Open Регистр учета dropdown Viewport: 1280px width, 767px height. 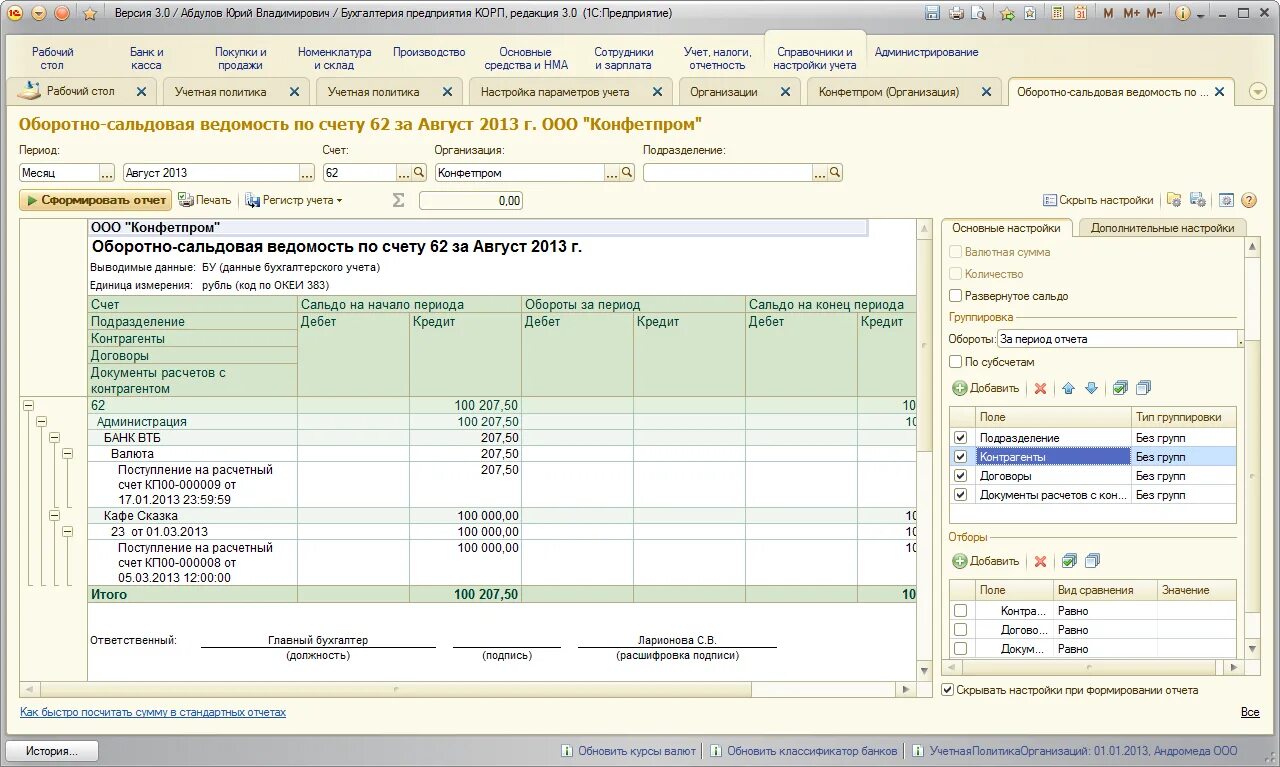pyautogui.click(x=294, y=200)
